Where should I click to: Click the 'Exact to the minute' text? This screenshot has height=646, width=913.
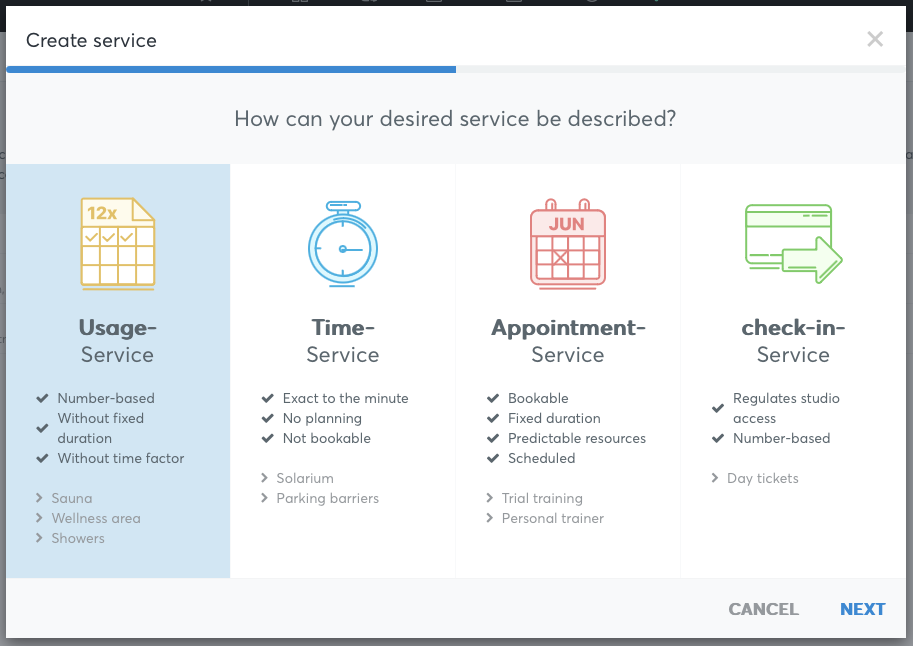tap(345, 398)
